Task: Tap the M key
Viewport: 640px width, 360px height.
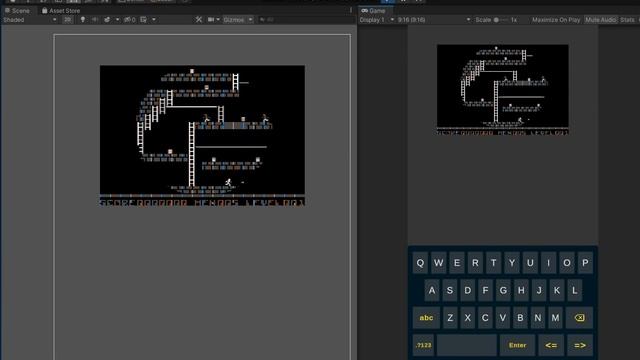Action: 556,318
